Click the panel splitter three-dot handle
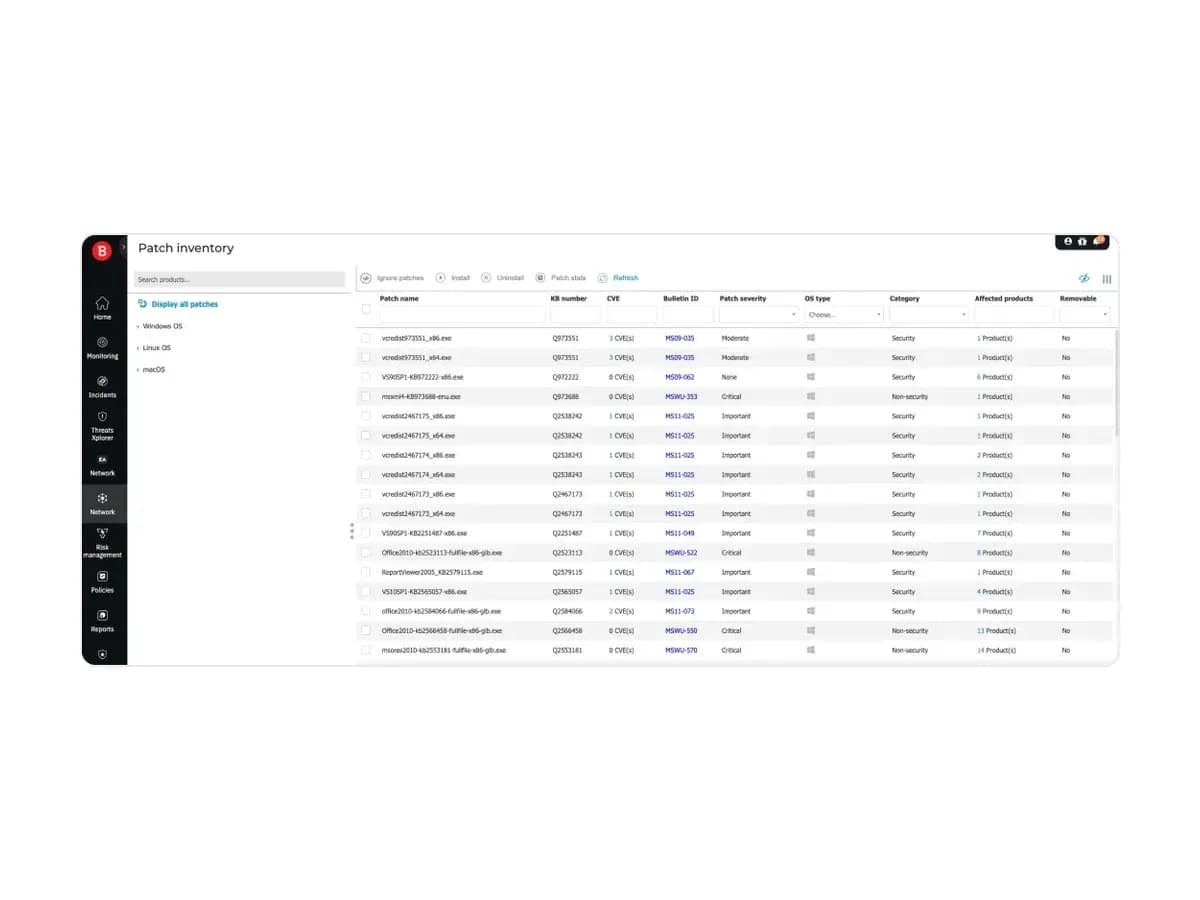The image size is (1200, 900). 352,531
